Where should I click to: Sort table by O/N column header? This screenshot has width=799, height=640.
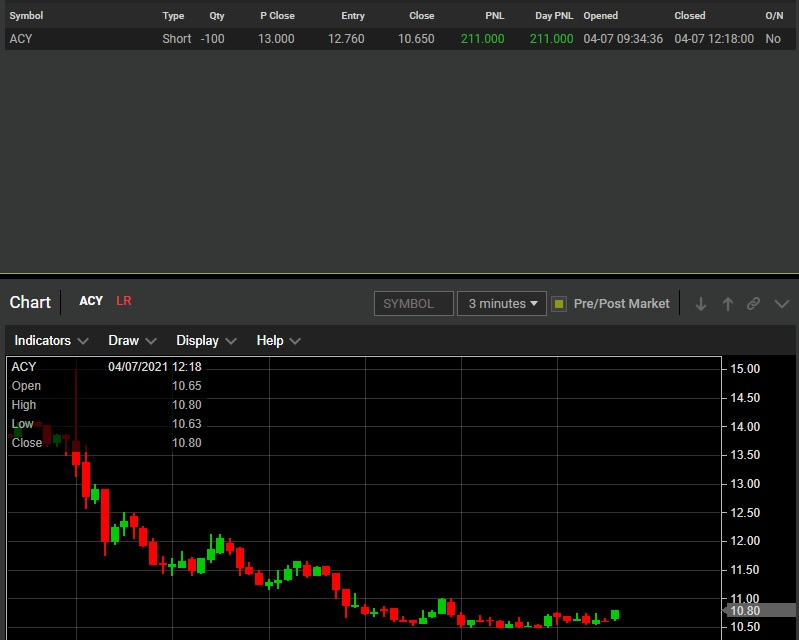pyautogui.click(x=774, y=15)
